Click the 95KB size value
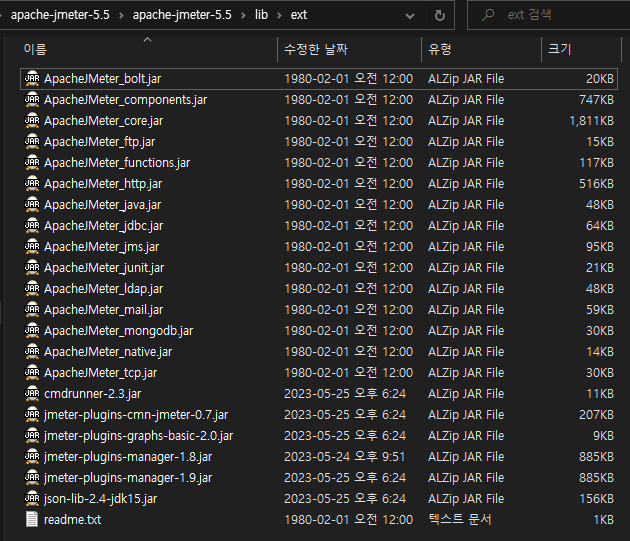The image size is (630, 541). (x=600, y=246)
